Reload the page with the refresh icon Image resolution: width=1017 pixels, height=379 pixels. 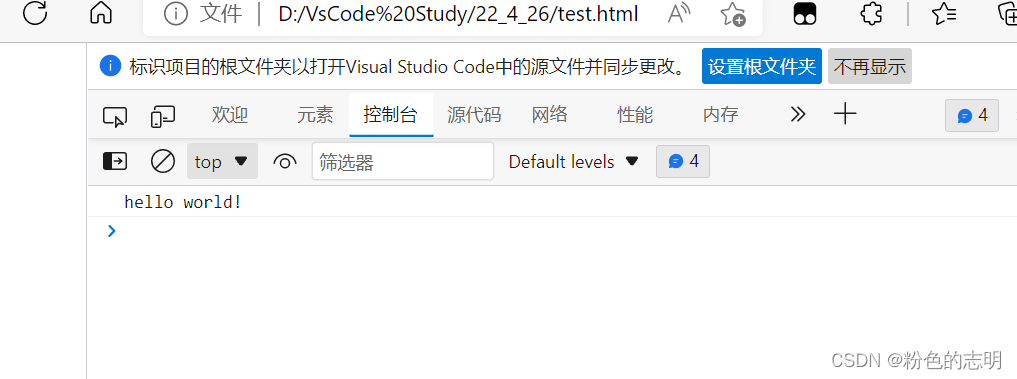pyautogui.click(x=35, y=13)
